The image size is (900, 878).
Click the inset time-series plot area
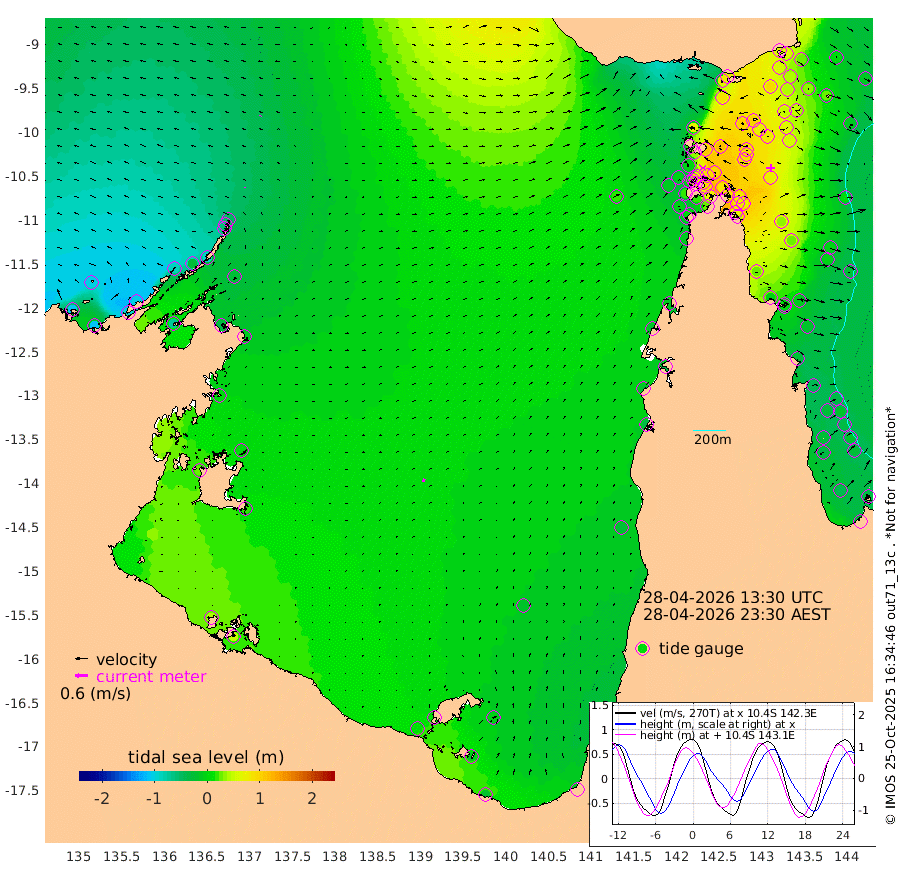tap(734, 764)
